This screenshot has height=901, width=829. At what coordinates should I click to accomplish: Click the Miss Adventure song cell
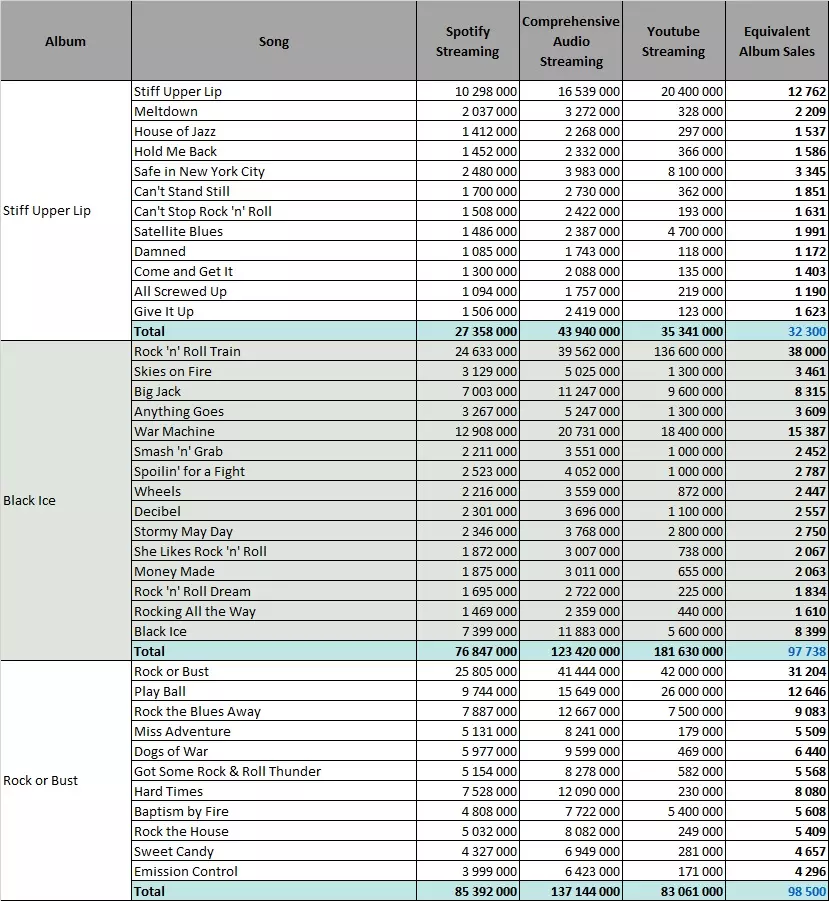pos(273,731)
